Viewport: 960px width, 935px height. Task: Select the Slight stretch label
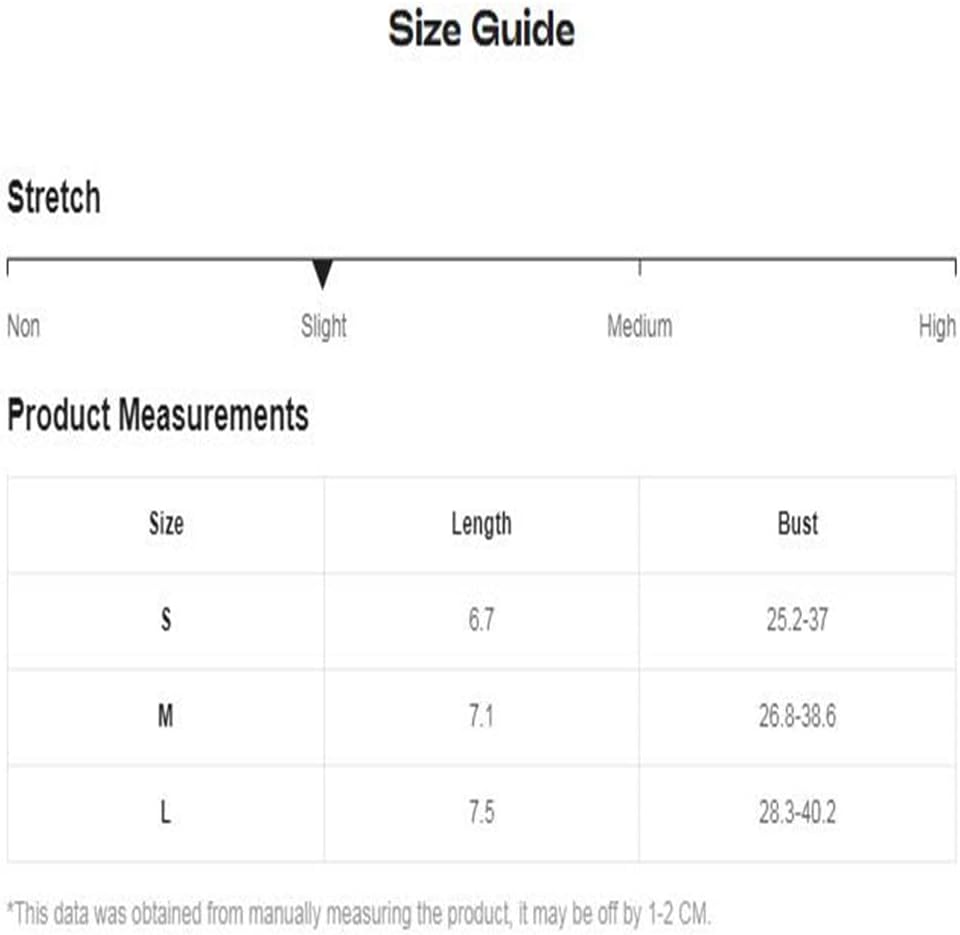(323, 326)
